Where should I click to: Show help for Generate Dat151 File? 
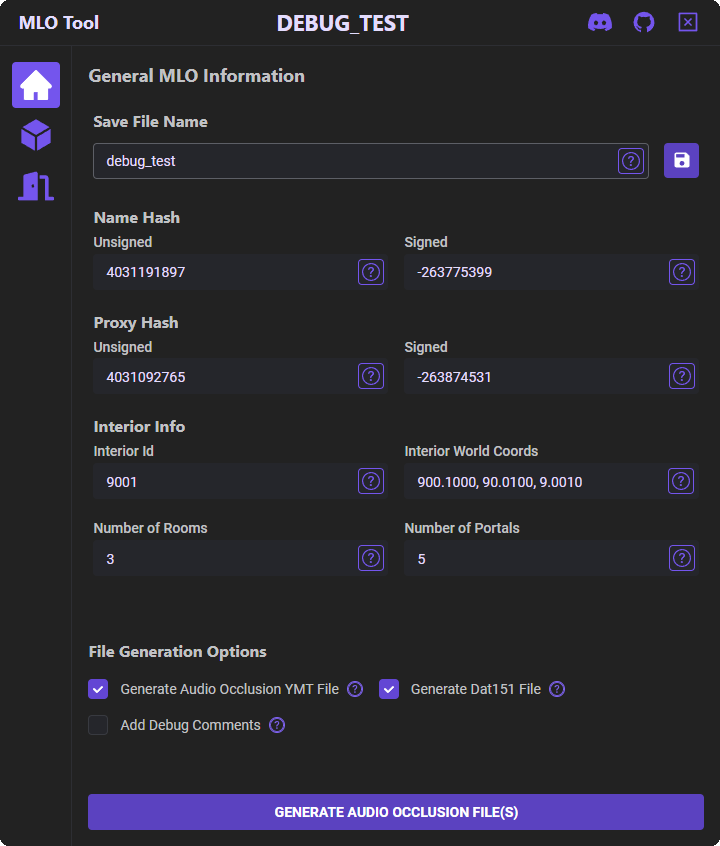click(x=557, y=689)
